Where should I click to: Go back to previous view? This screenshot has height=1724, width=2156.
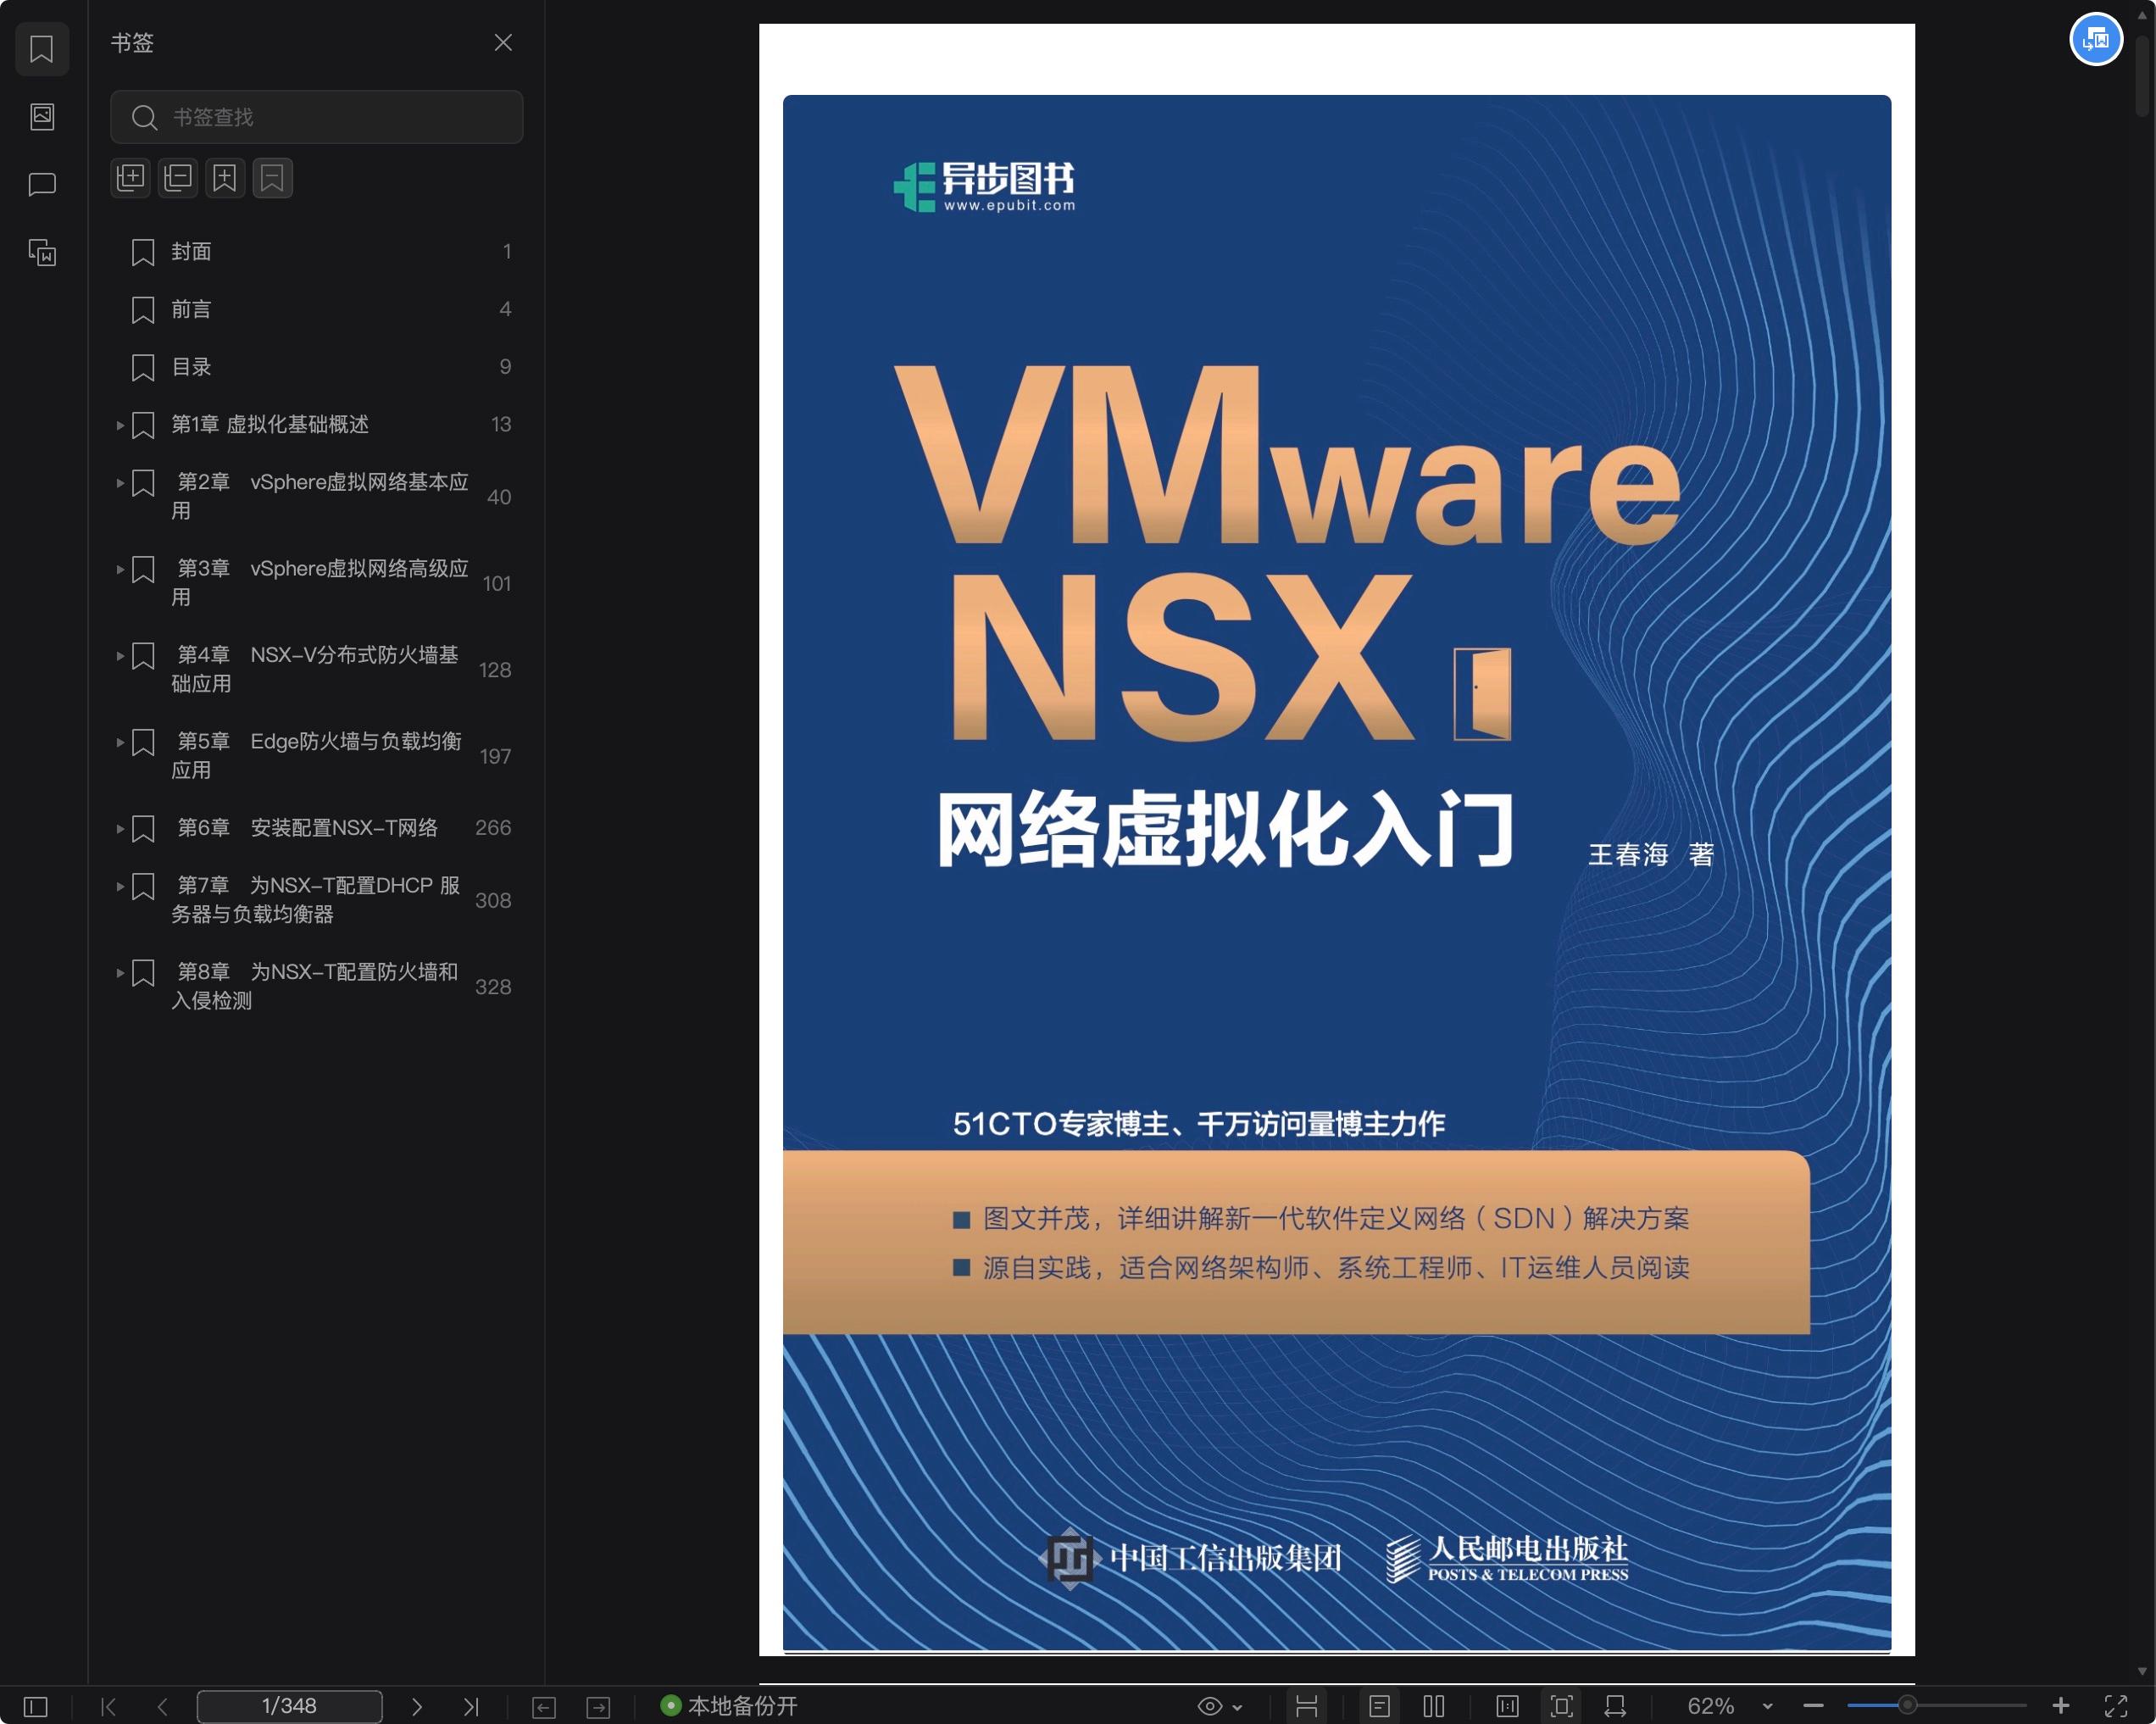point(544,1707)
